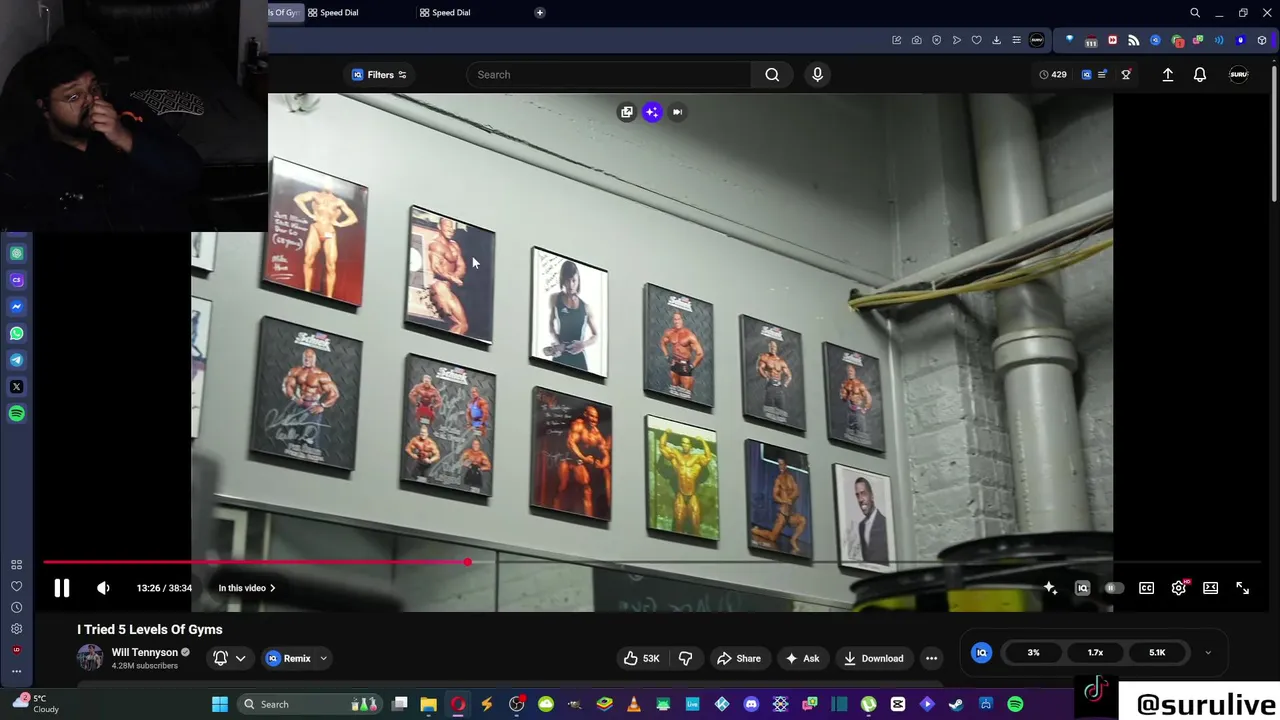Screen dimensions: 1280x720
Task: Open the trophy icon in YouTube header
Action: [x=1126, y=74]
